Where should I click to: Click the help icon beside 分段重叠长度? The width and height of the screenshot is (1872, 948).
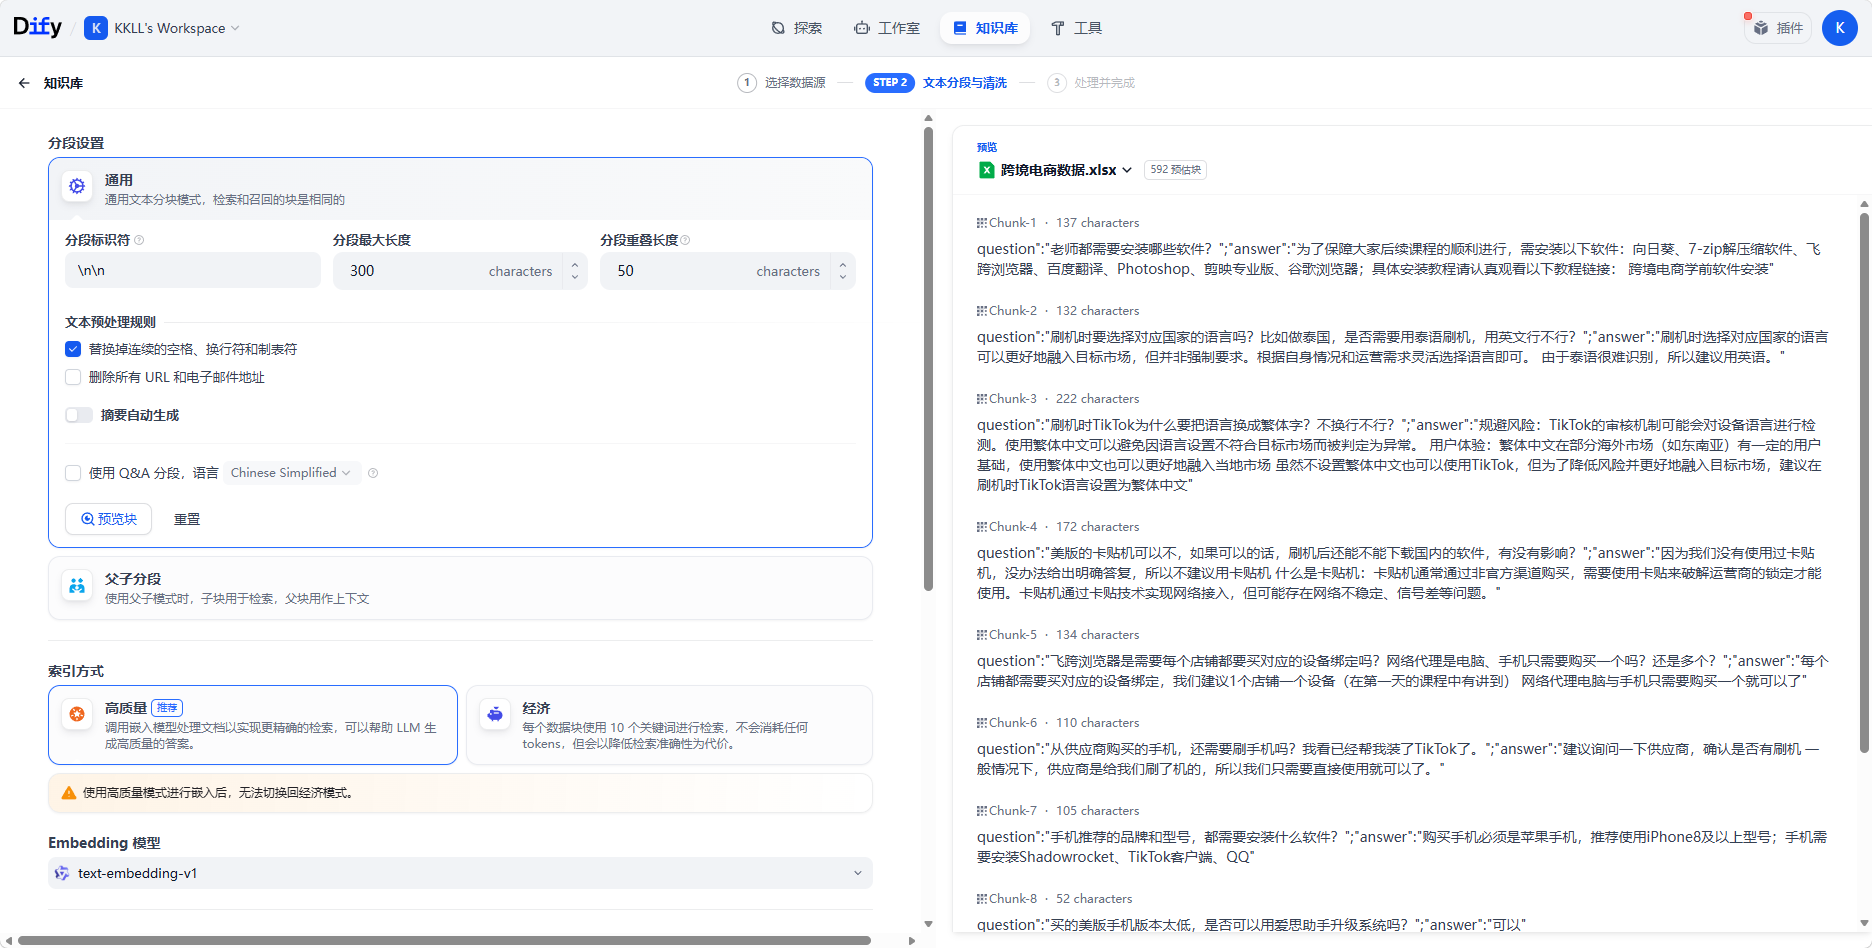pos(685,240)
